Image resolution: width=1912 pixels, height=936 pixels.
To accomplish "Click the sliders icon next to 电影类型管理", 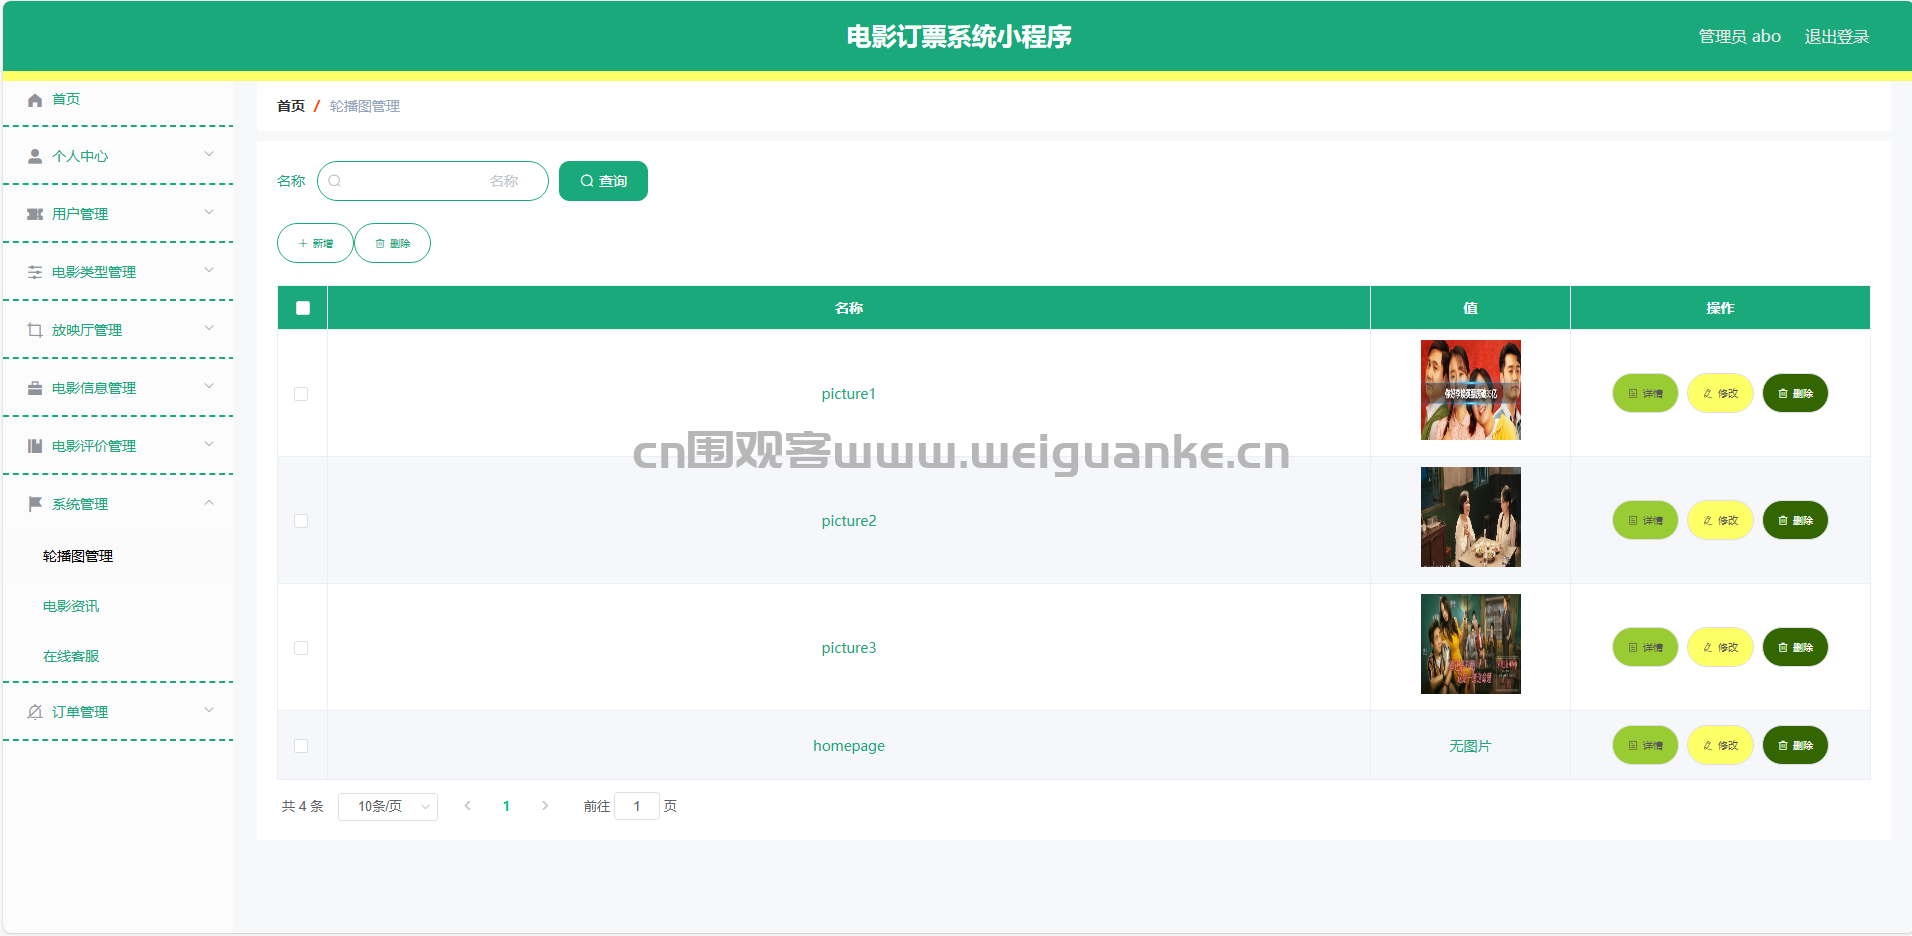I will (35, 272).
